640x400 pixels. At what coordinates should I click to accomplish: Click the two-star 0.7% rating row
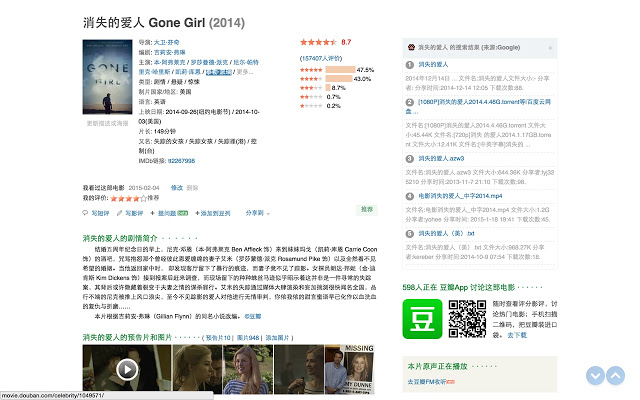[x=320, y=97]
